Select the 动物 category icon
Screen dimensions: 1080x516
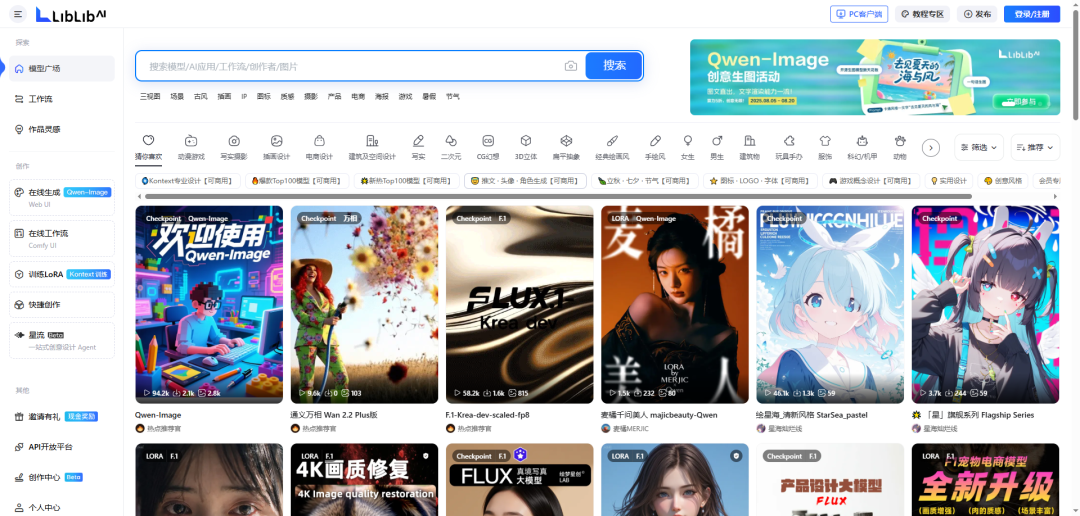pos(900,141)
